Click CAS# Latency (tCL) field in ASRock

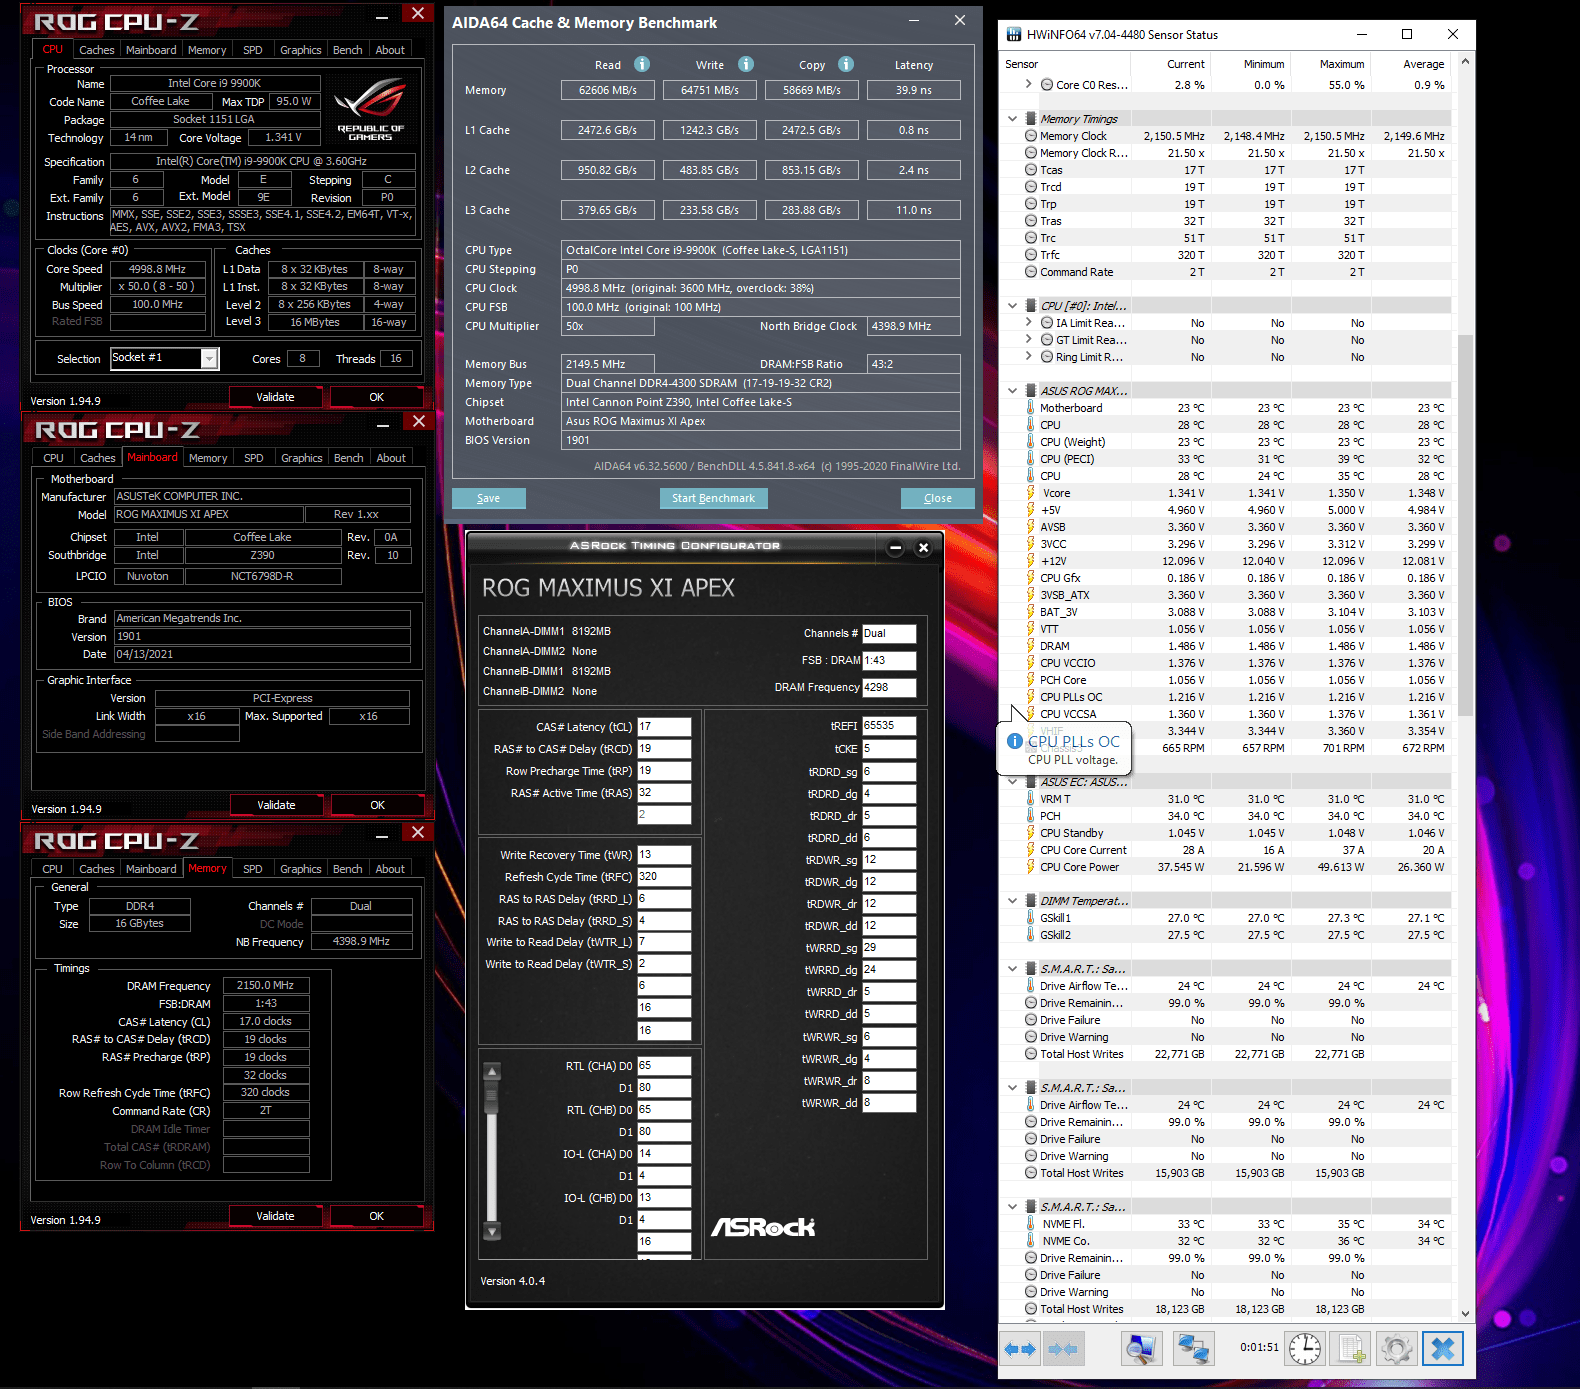click(x=665, y=727)
